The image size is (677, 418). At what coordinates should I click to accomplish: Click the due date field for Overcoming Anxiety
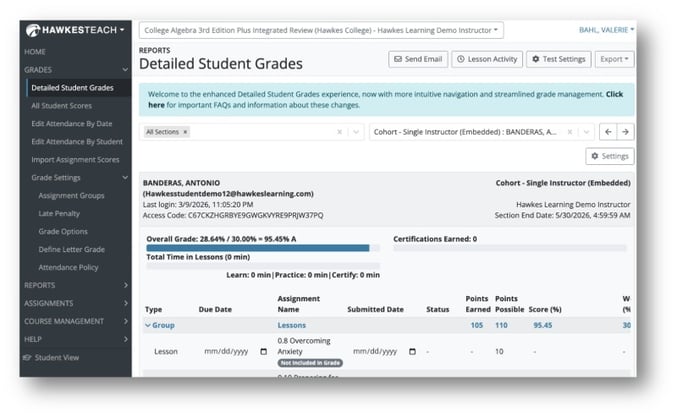226,352
